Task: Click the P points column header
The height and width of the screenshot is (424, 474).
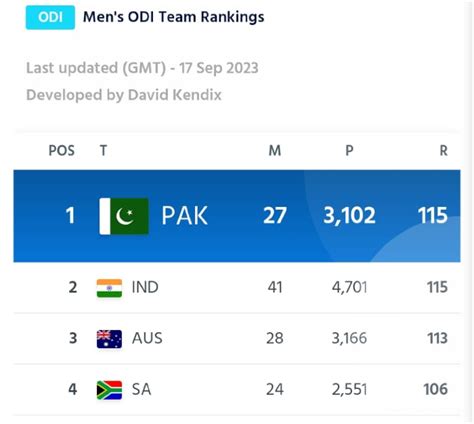Action: pos(349,151)
